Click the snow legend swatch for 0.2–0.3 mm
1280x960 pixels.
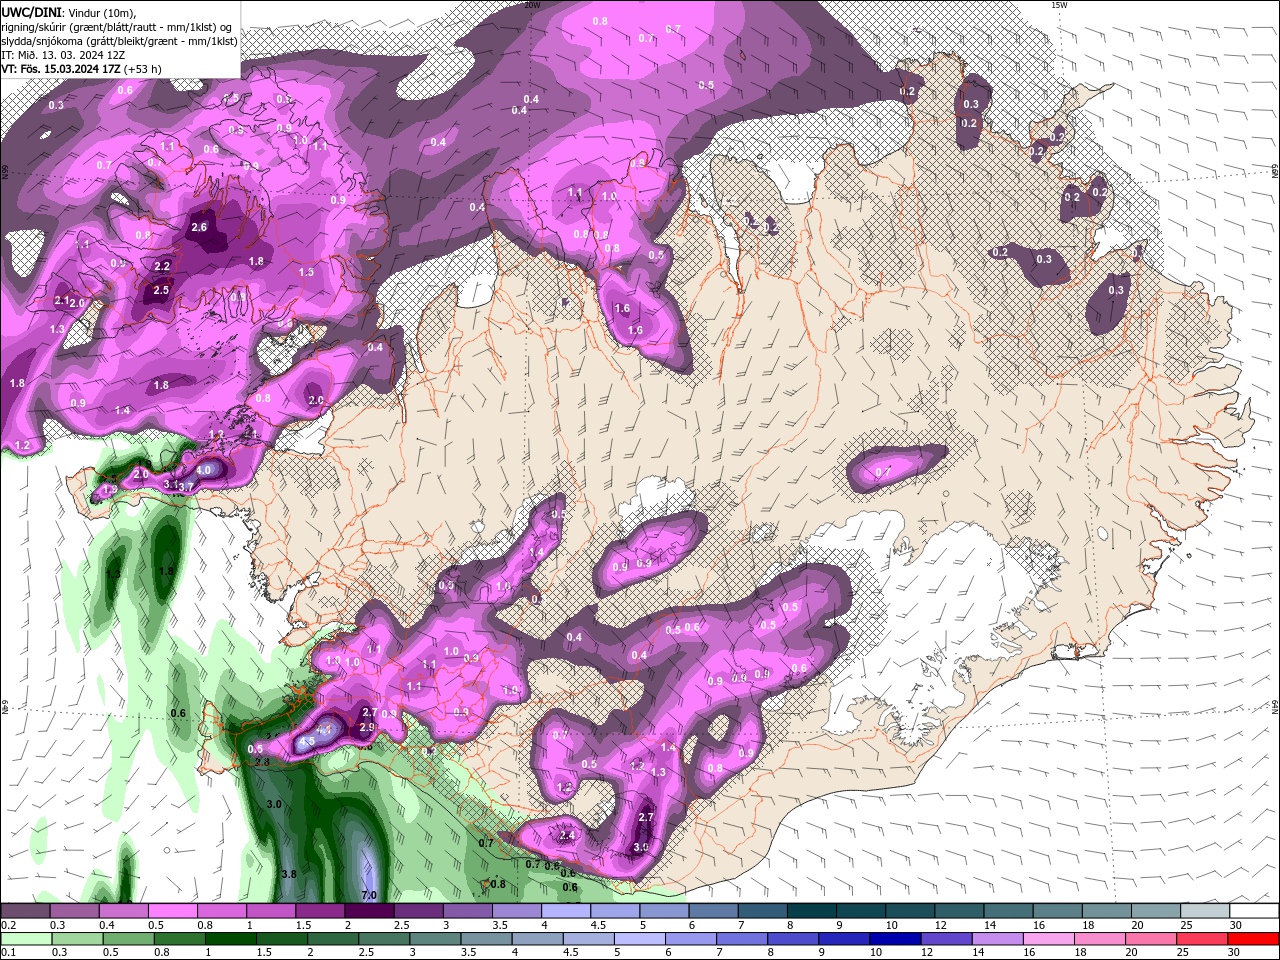26,910
